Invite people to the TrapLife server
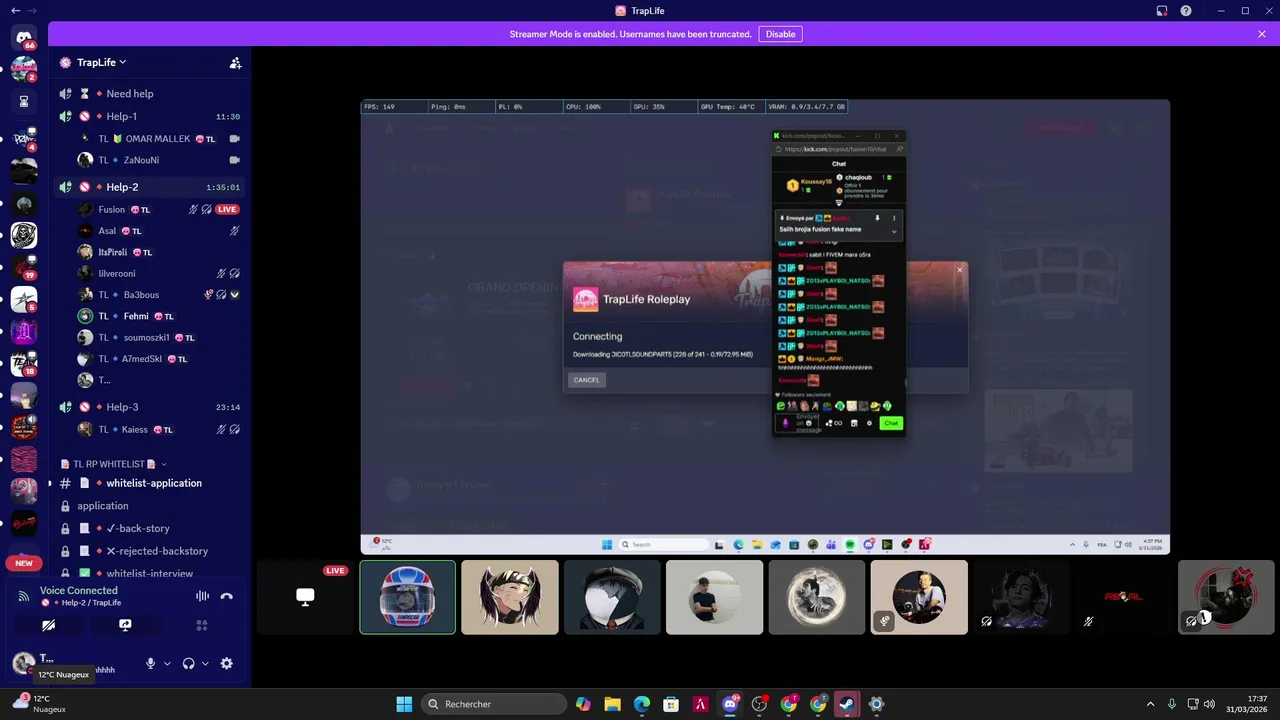This screenshot has width=1280, height=720. pos(235,62)
